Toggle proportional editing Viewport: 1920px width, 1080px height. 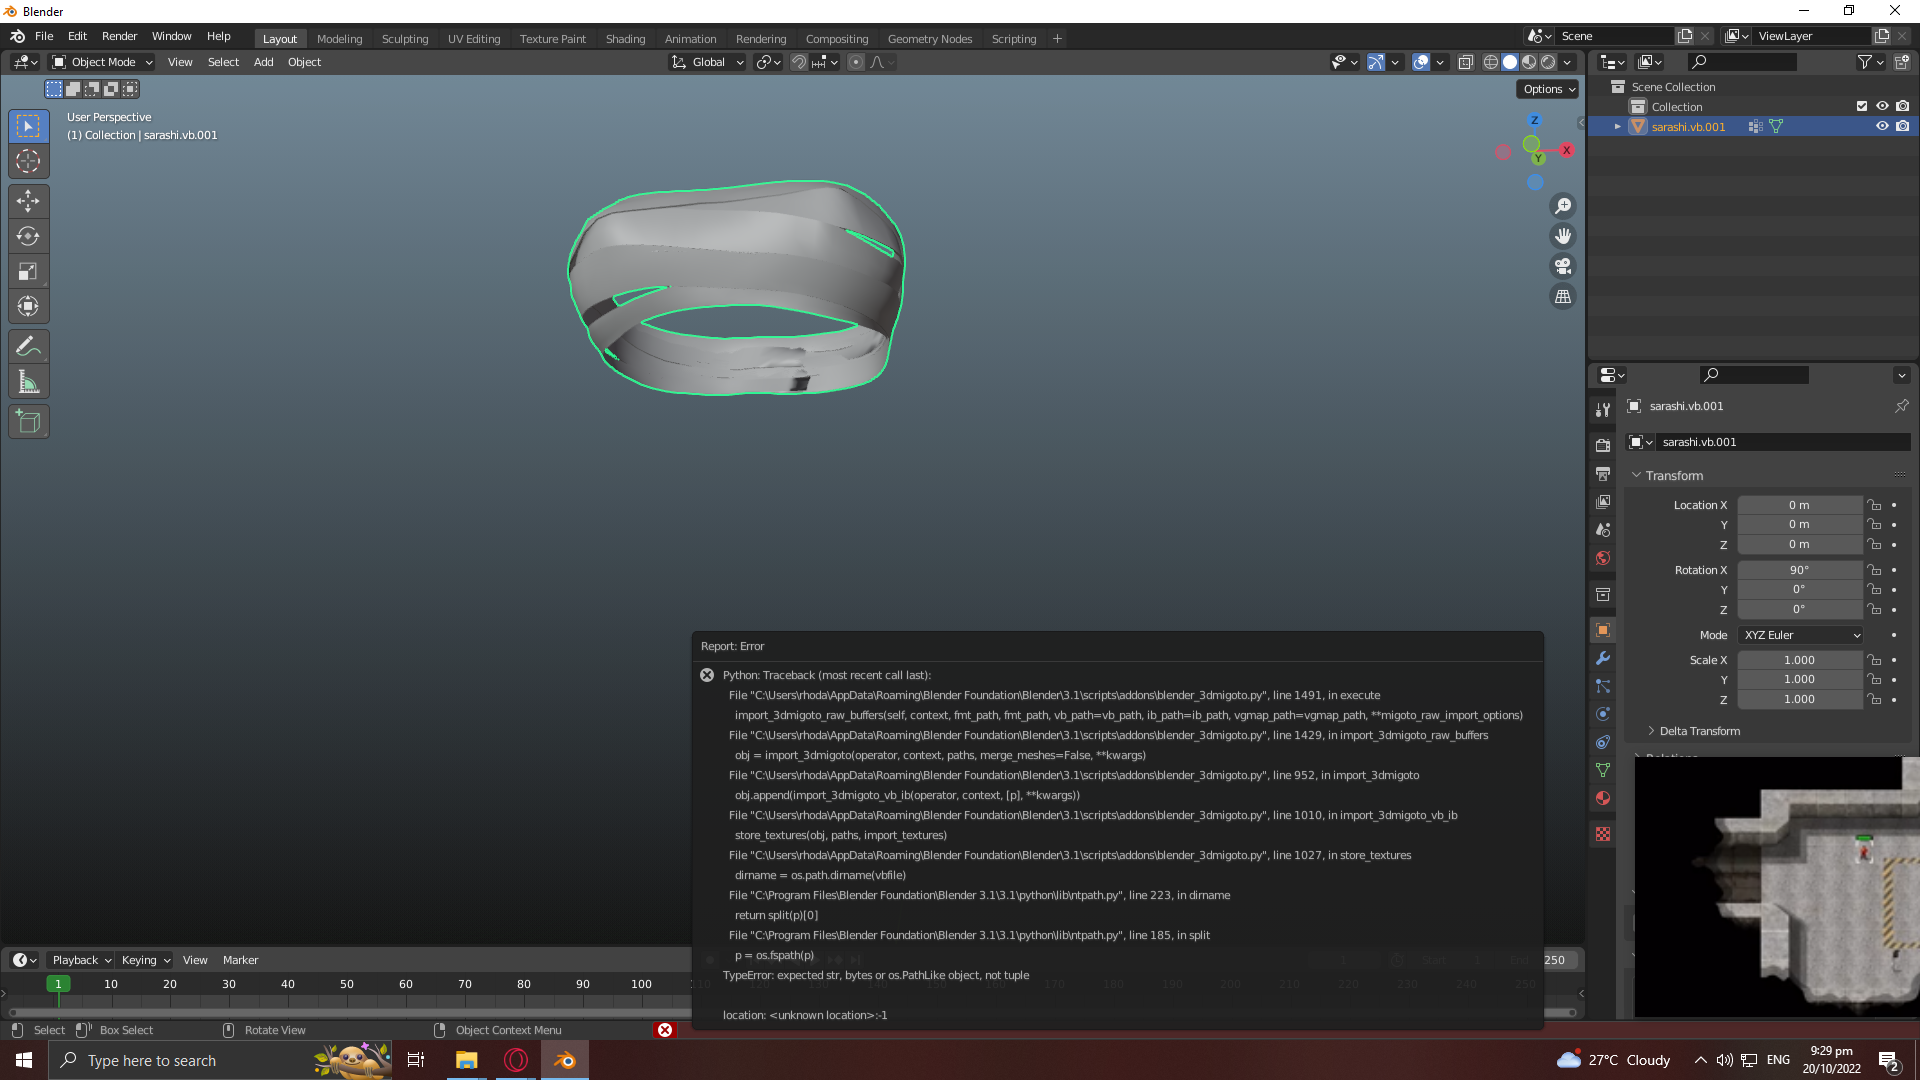point(855,62)
